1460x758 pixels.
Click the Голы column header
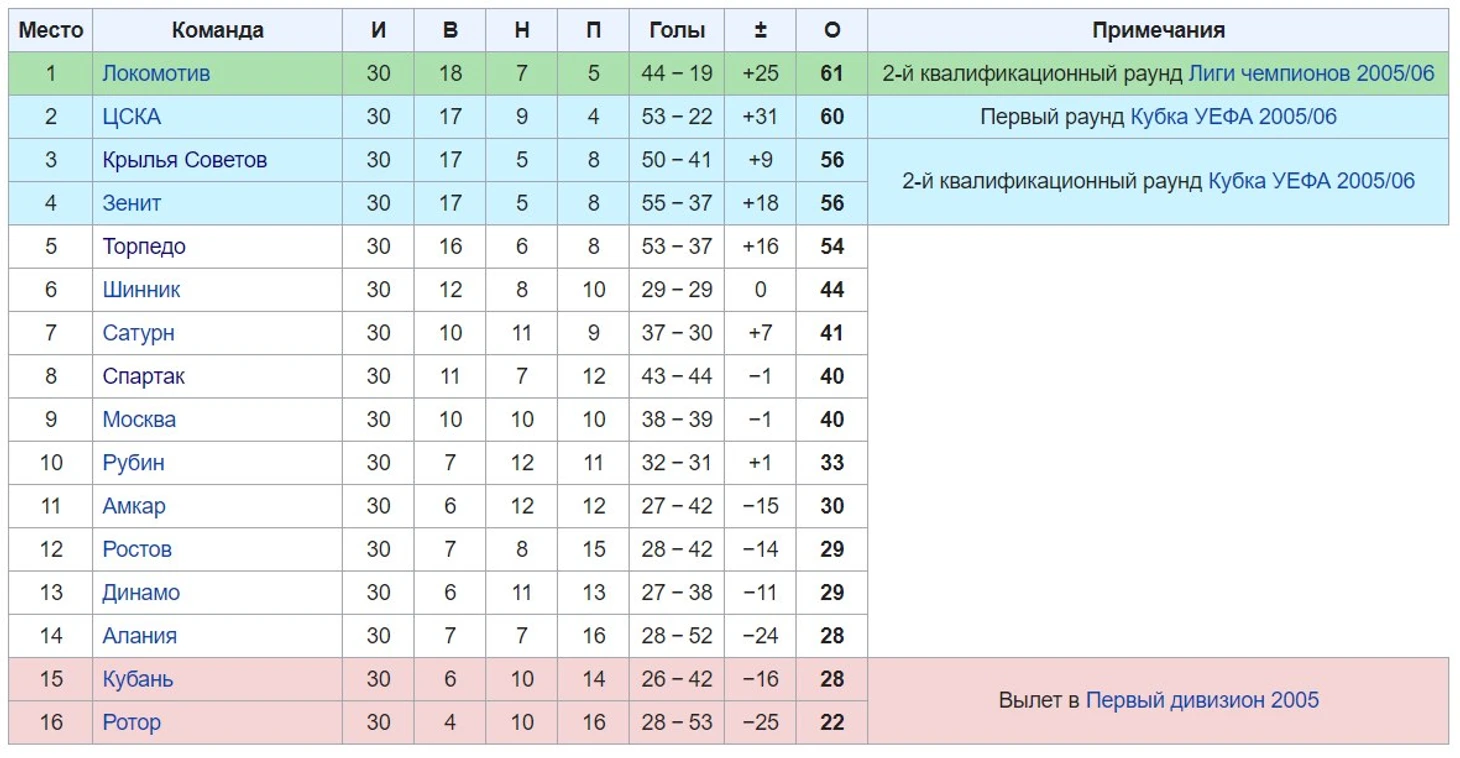tap(677, 30)
